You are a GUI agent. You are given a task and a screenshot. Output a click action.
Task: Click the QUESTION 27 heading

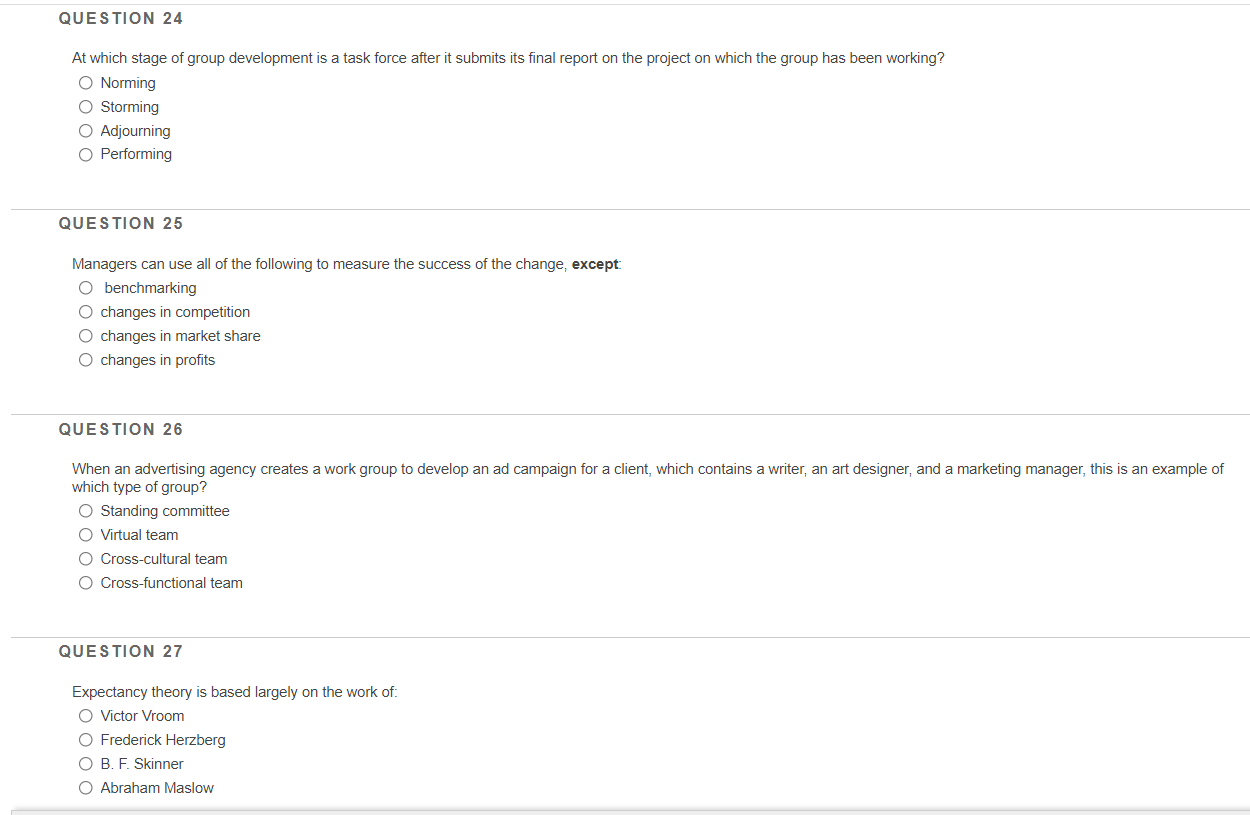(x=121, y=651)
